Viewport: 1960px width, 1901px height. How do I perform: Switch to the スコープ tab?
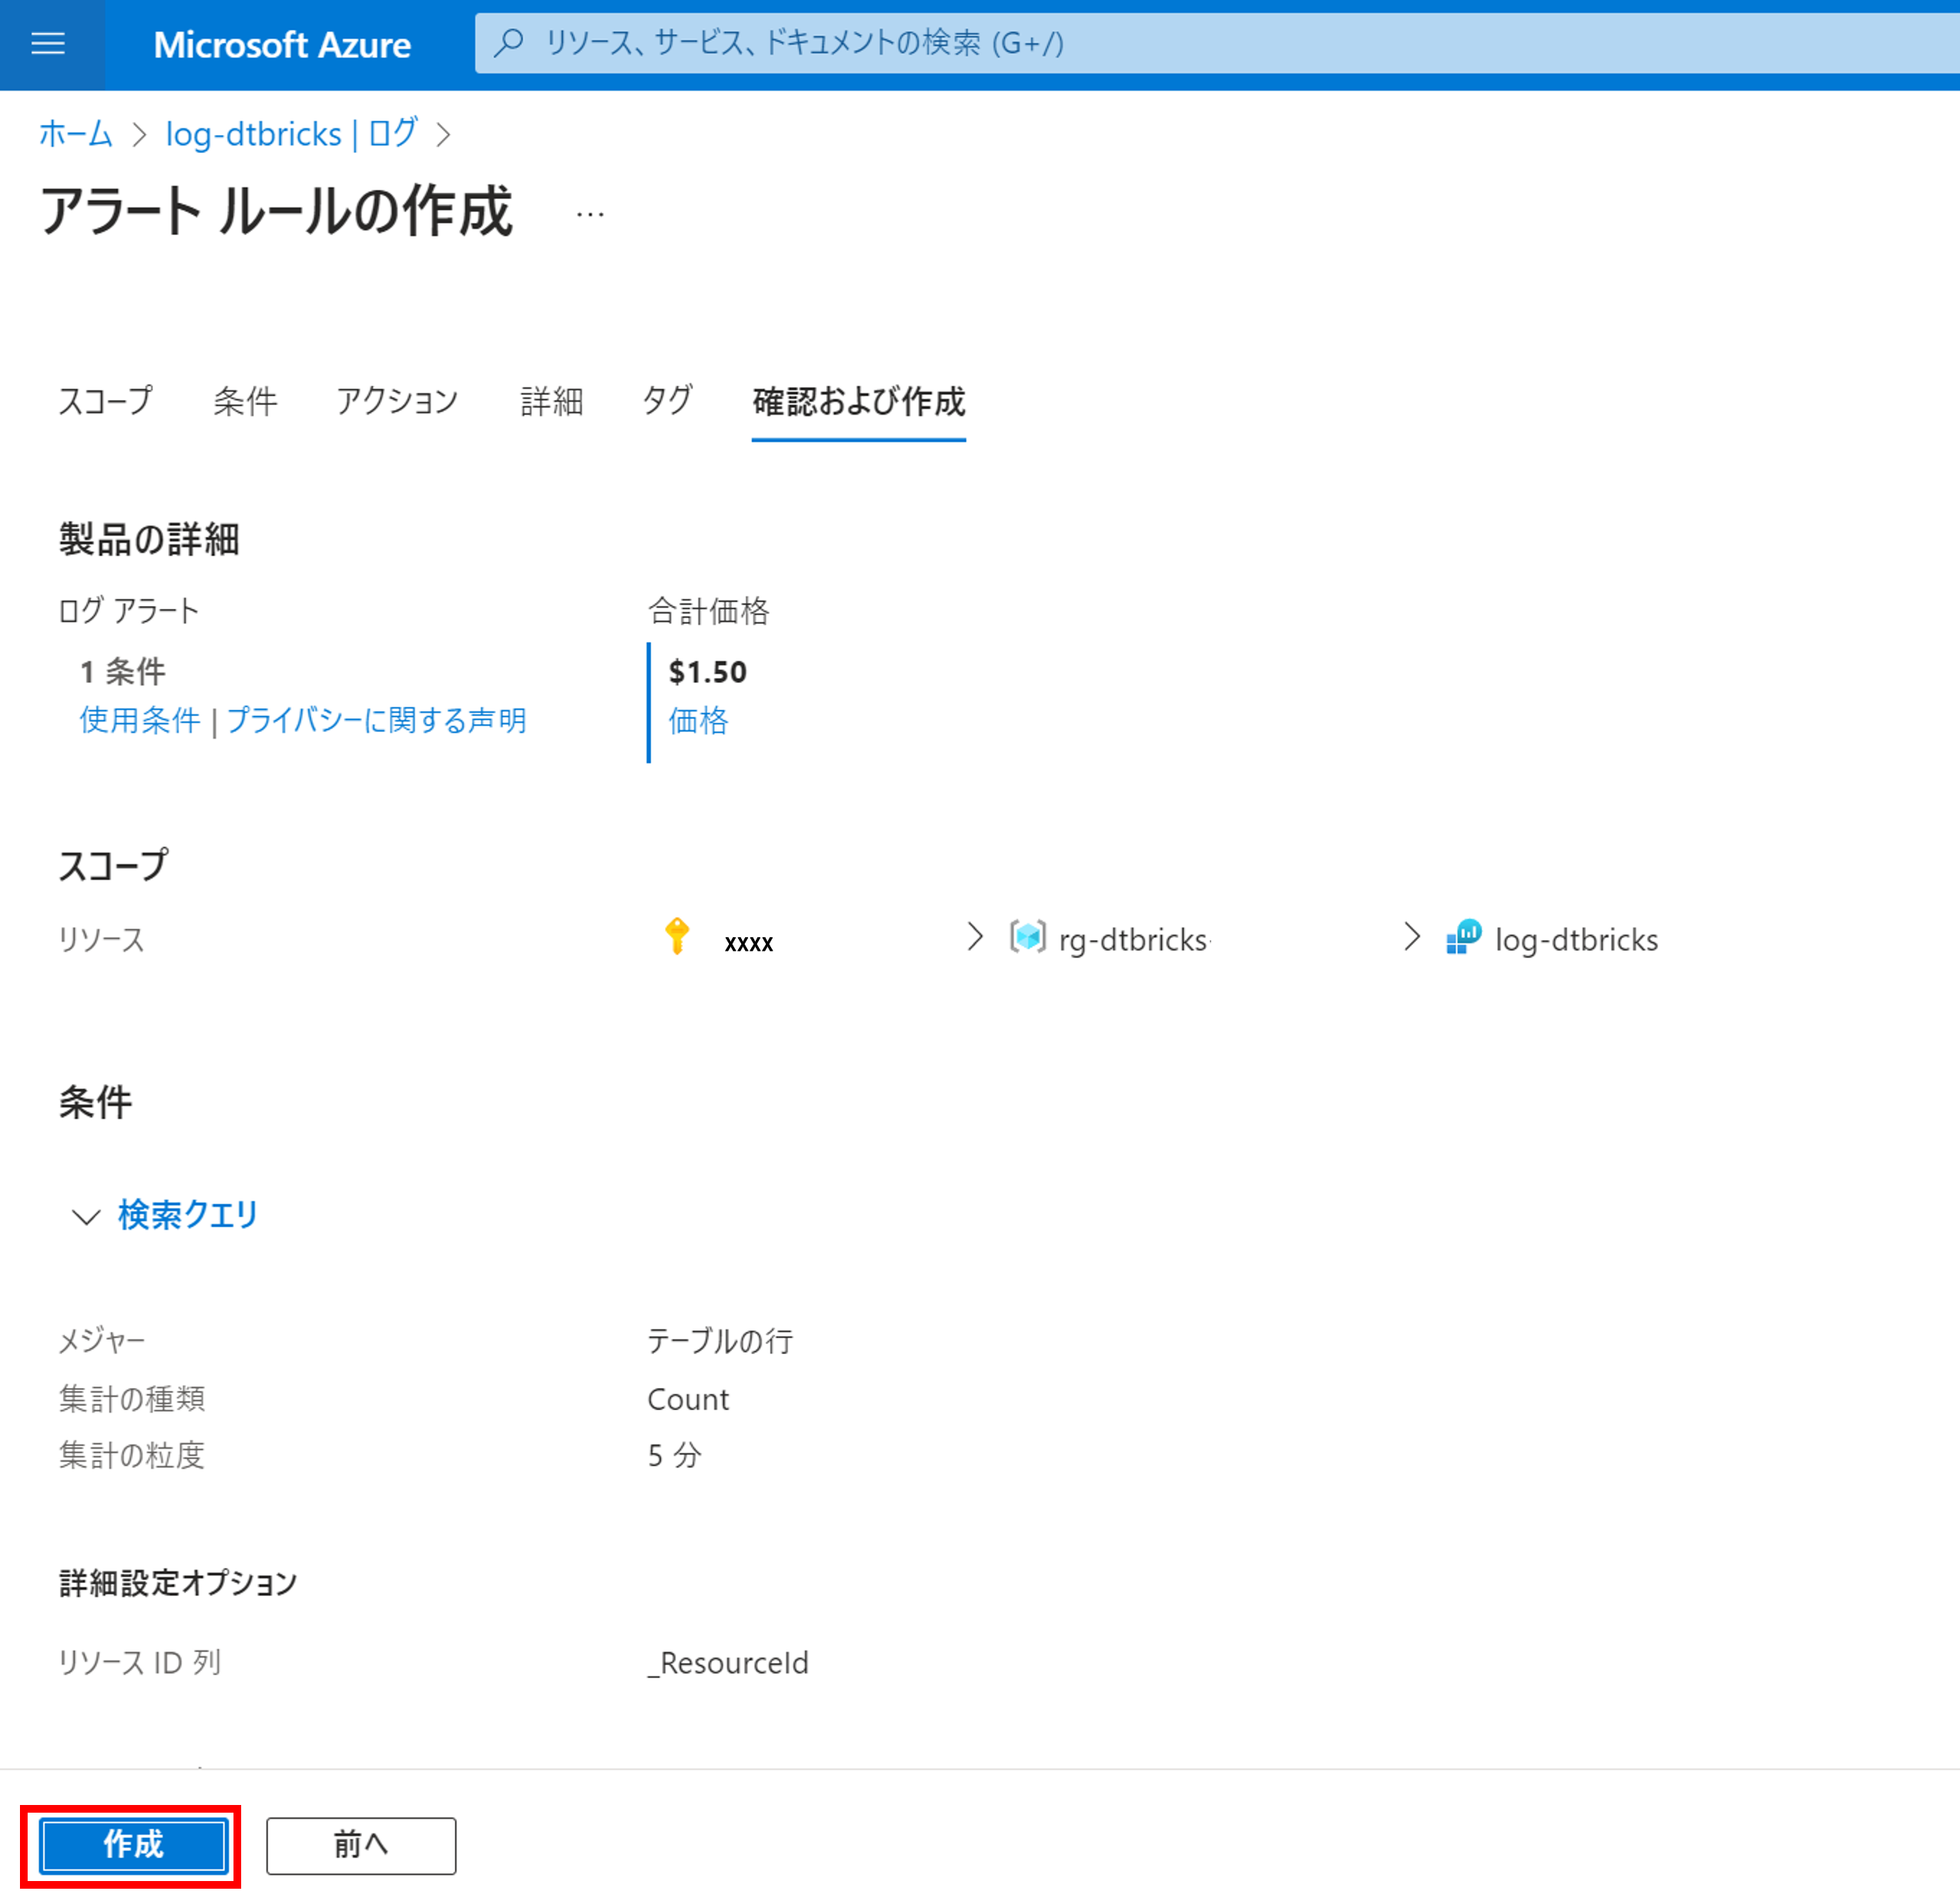(x=105, y=401)
